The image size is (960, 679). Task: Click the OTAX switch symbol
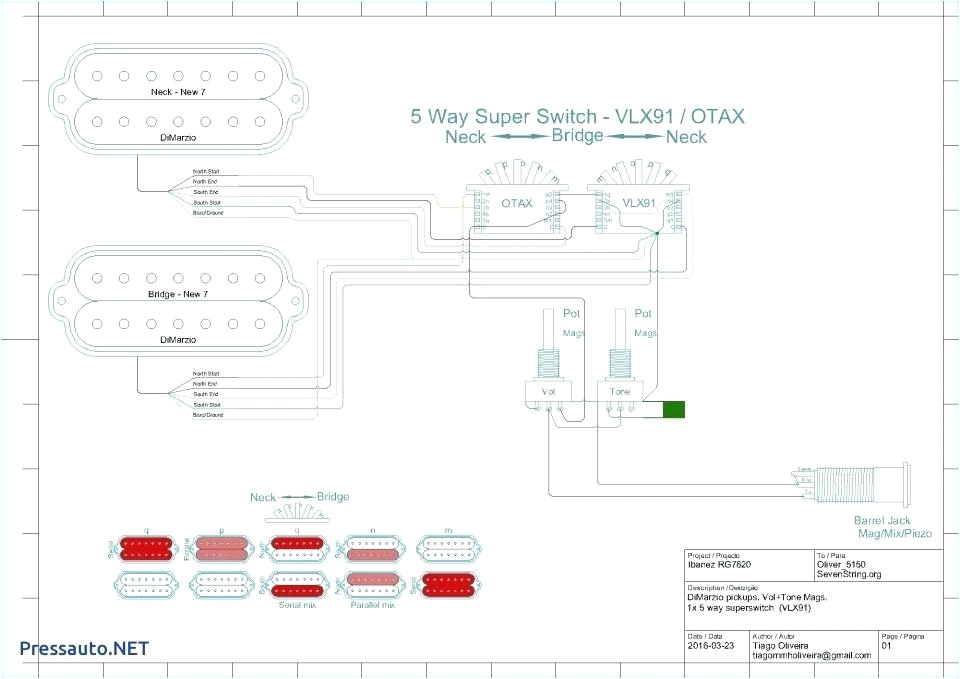(x=517, y=205)
